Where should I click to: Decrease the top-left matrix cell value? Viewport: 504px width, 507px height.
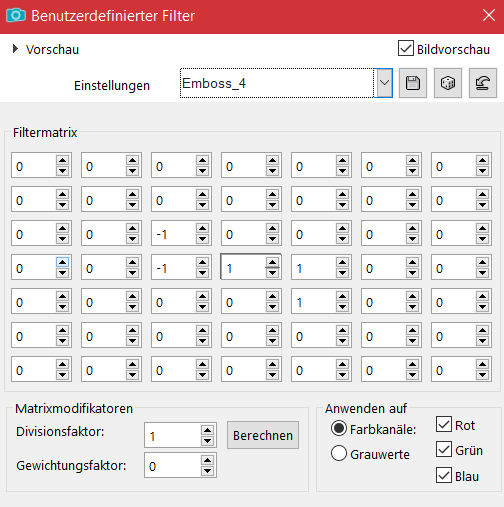[x=62, y=171]
